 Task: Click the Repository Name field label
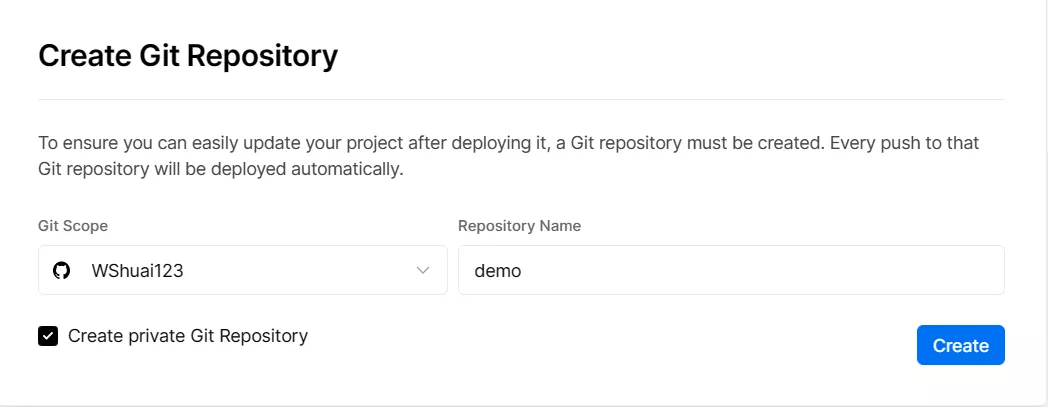pos(519,226)
